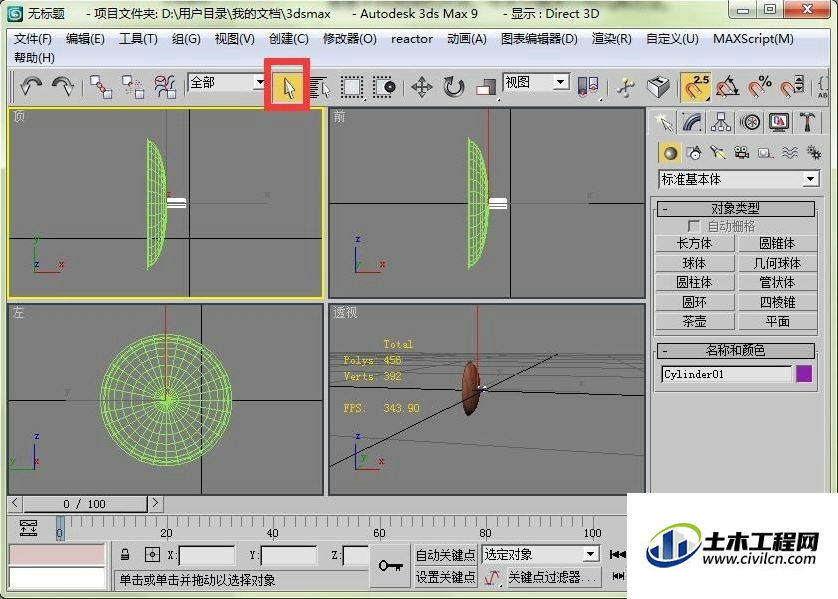Select the Shapes category icon

pos(694,153)
